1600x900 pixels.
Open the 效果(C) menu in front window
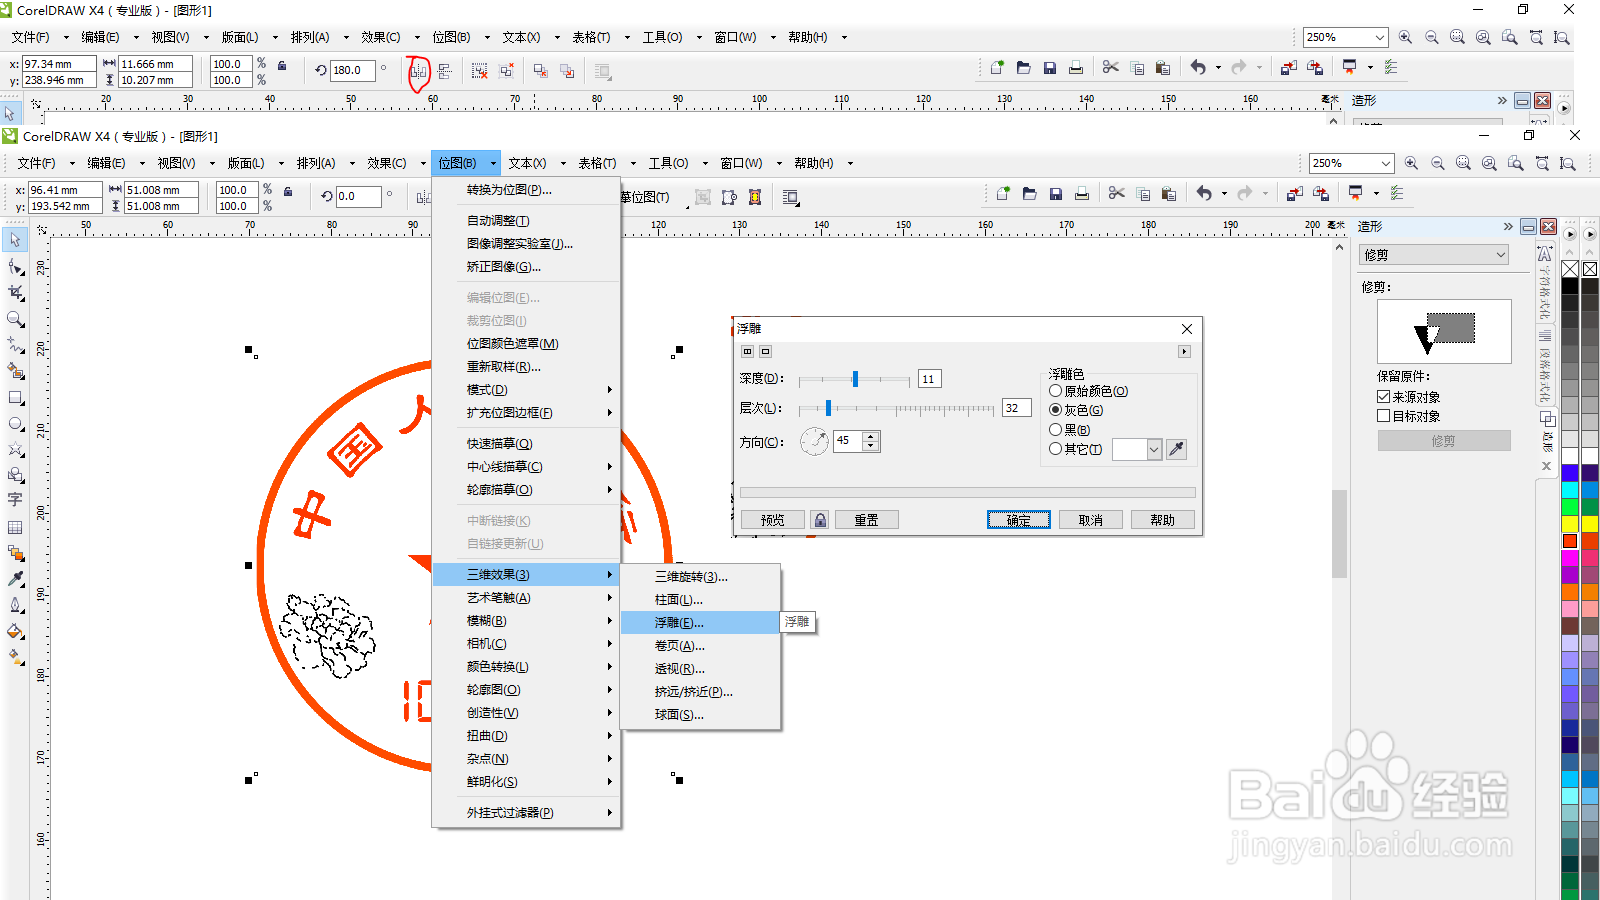(x=386, y=163)
